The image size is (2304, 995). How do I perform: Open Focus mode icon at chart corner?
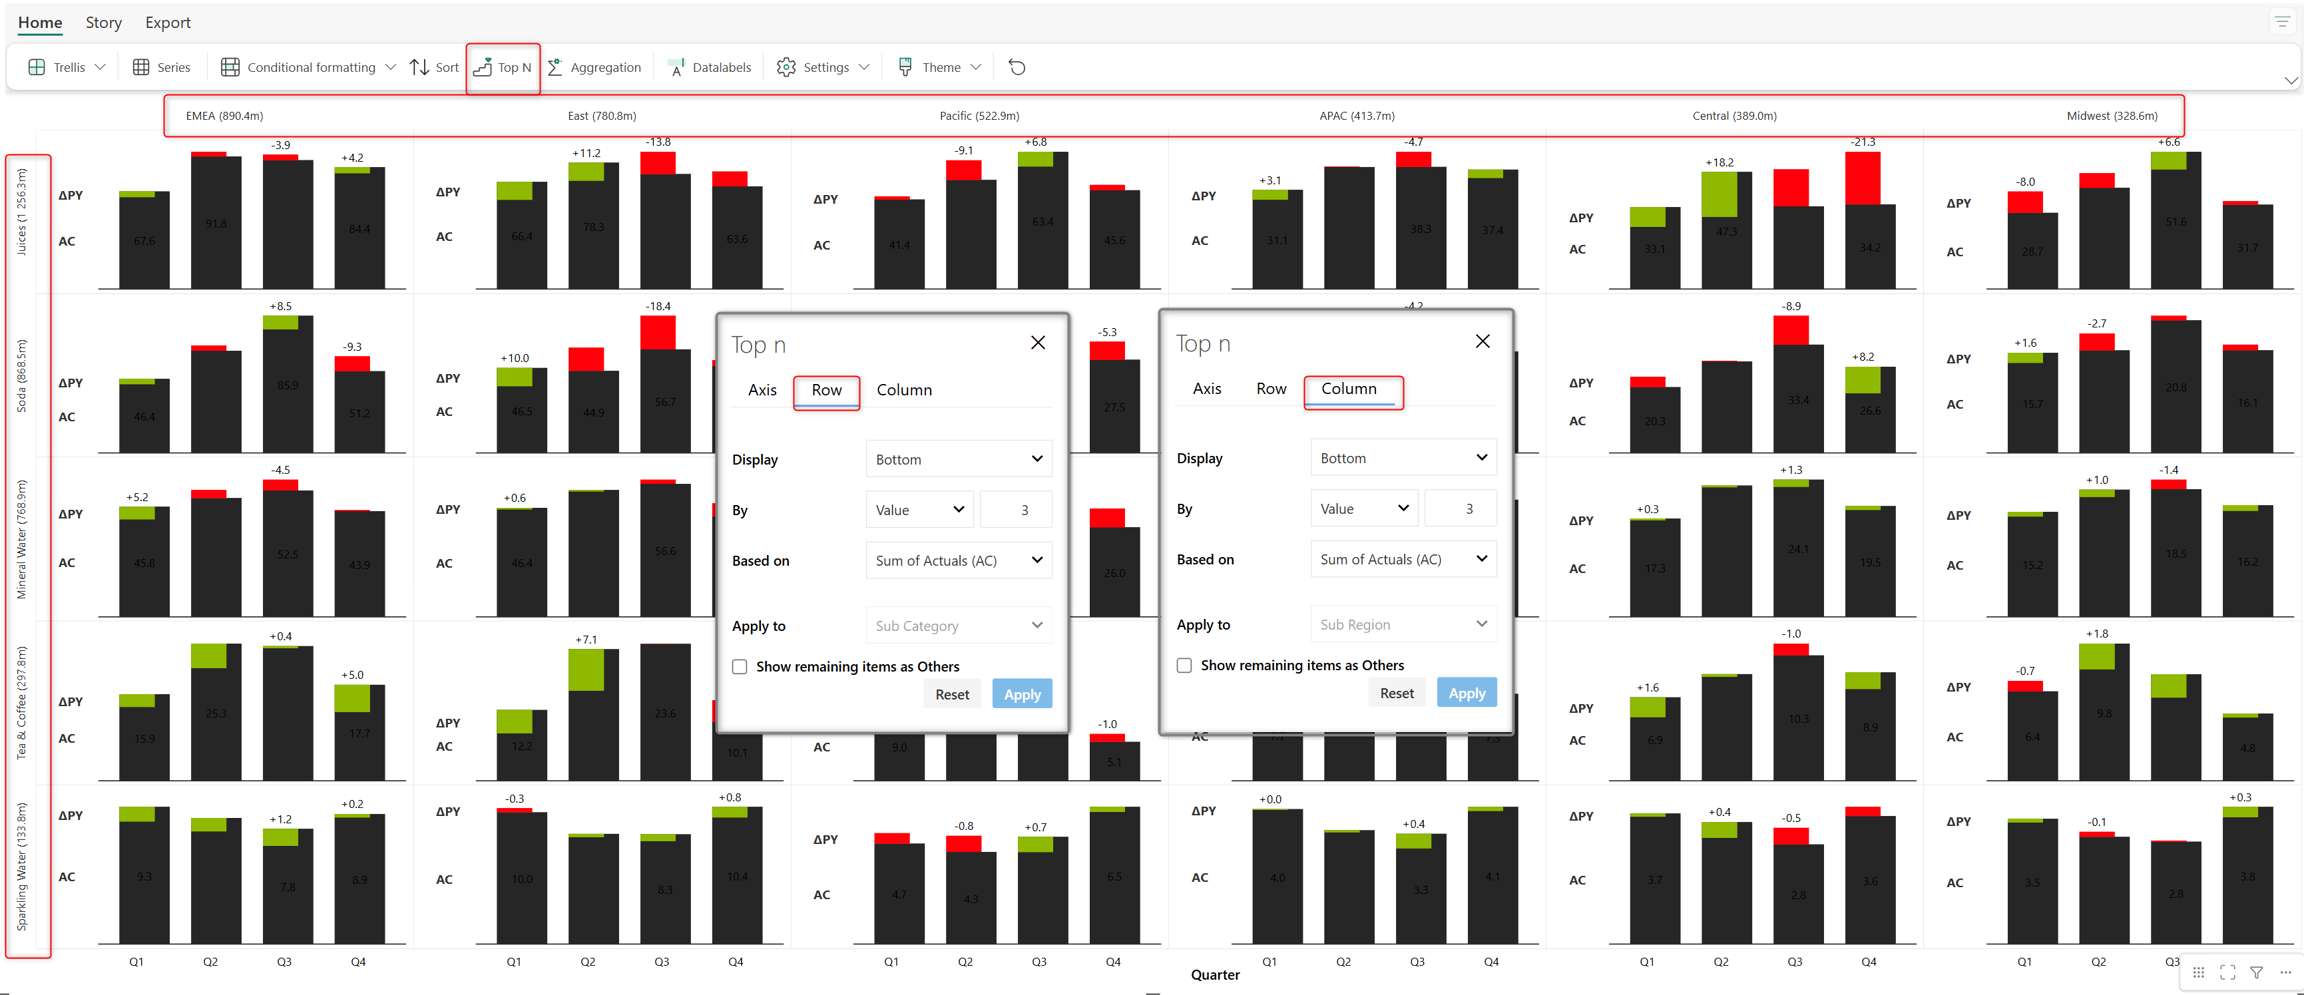click(x=2227, y=972)
